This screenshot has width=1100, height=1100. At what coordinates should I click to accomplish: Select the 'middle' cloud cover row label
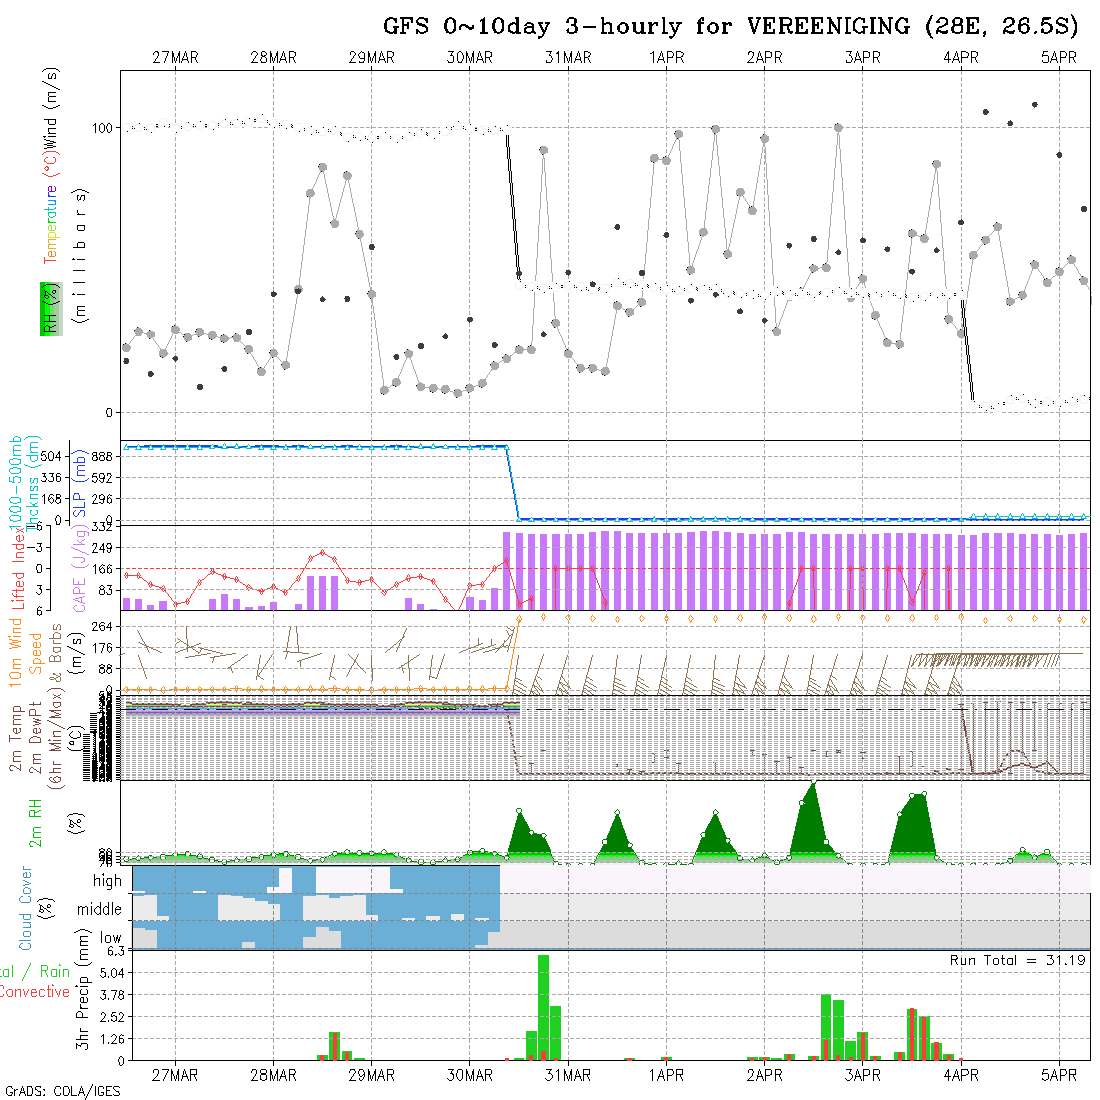coord(99,910)
